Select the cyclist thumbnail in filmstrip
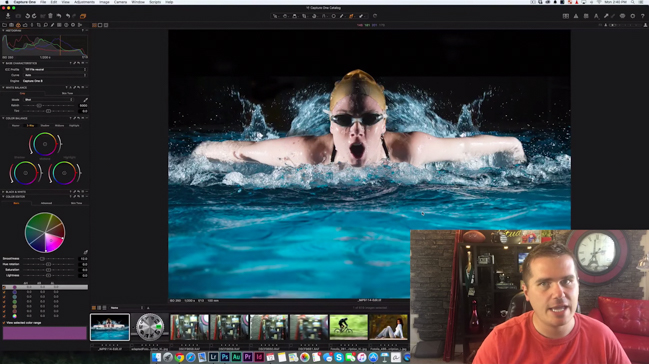 tap(349, 327)
